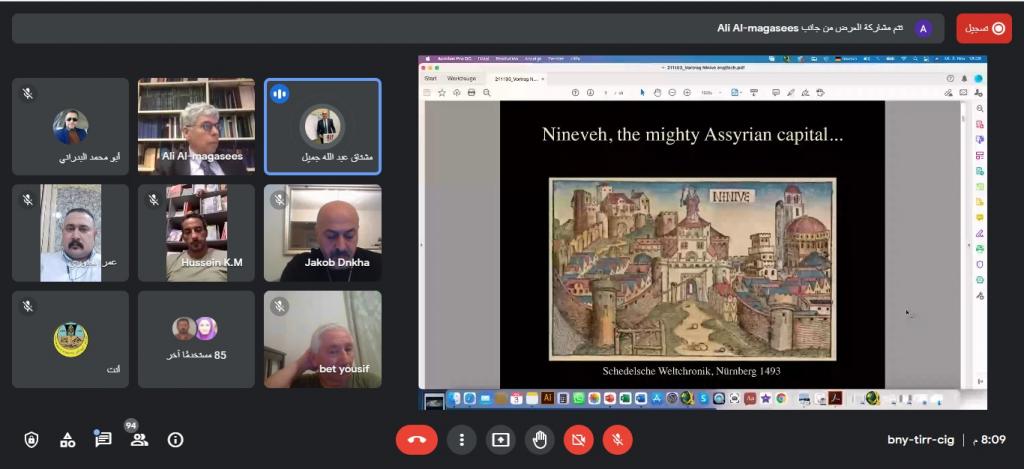1024x469 pixels.
Task: Open the chat messages panel
Action: click(103, 439)
